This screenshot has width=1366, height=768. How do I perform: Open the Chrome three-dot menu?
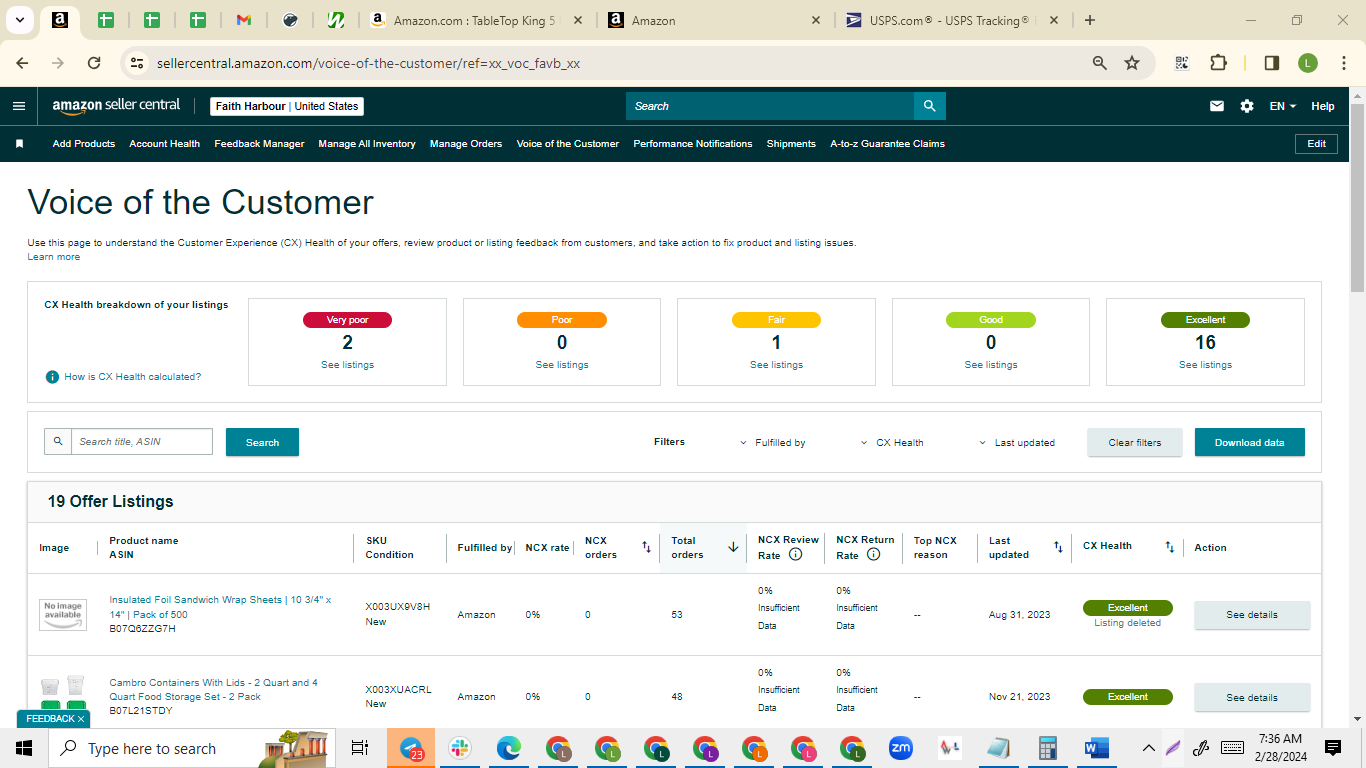coord(1343,63)
